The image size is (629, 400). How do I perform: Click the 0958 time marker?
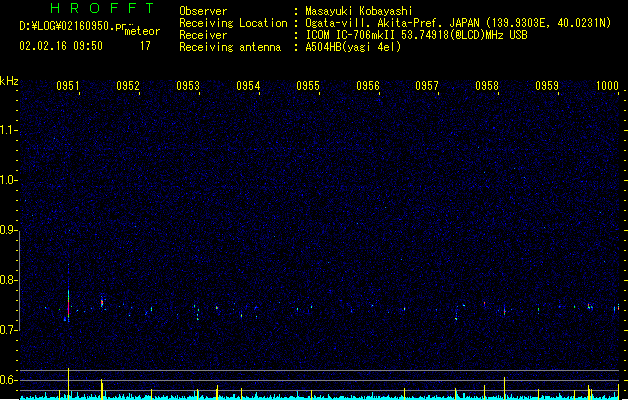tap(487, 86)
